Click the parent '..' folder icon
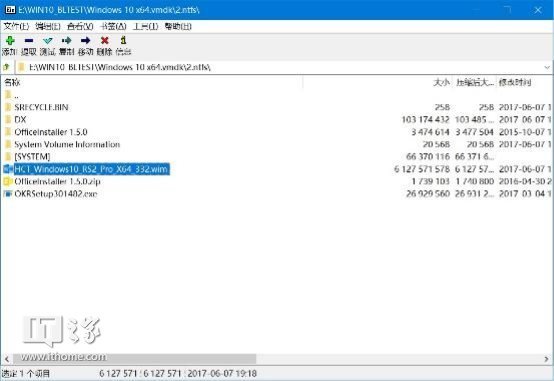This screenshot has width=554, height=381. click(x=8, y=95)
